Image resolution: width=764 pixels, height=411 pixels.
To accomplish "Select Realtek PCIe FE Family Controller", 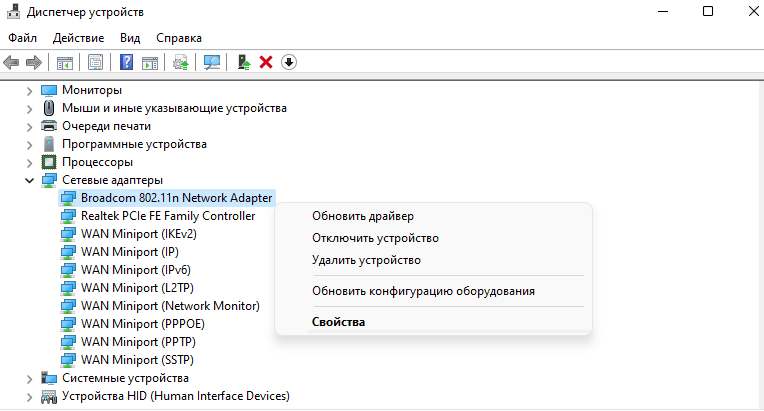I will 168,216.
